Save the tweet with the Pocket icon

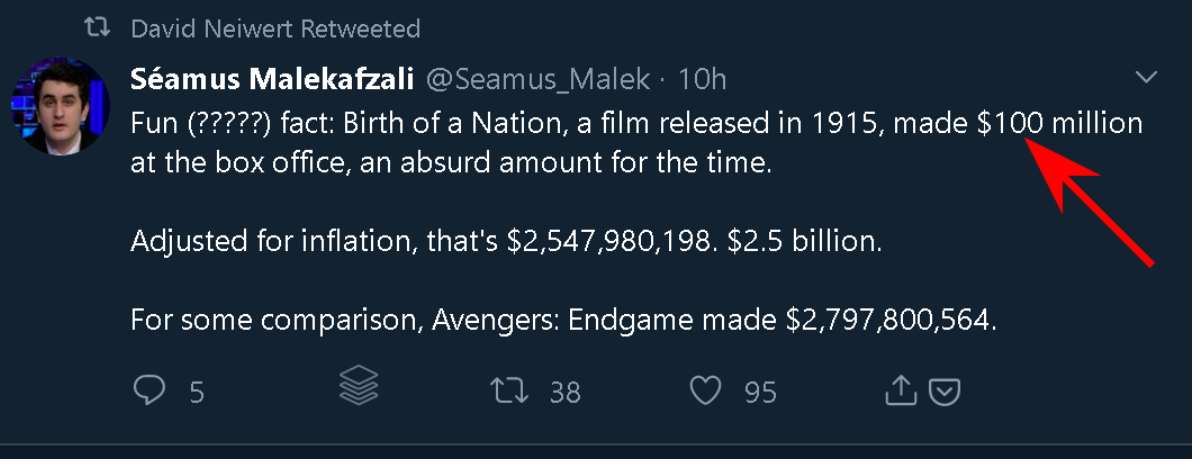click(945, 391)
